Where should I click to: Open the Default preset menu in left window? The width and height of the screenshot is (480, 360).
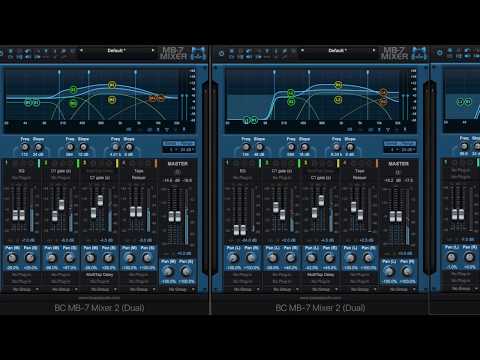tap(116, 51)
